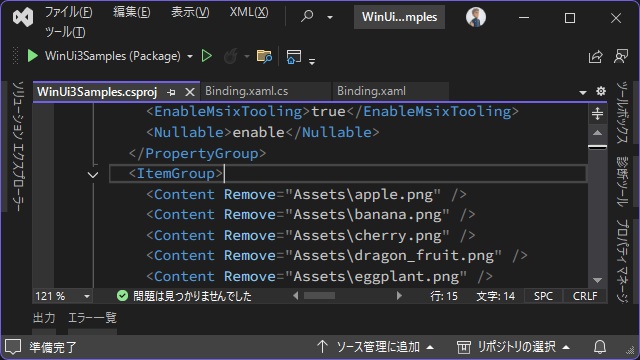Open the document list dropdown arrow
This screenshot has height=360, width=640.
583,93
